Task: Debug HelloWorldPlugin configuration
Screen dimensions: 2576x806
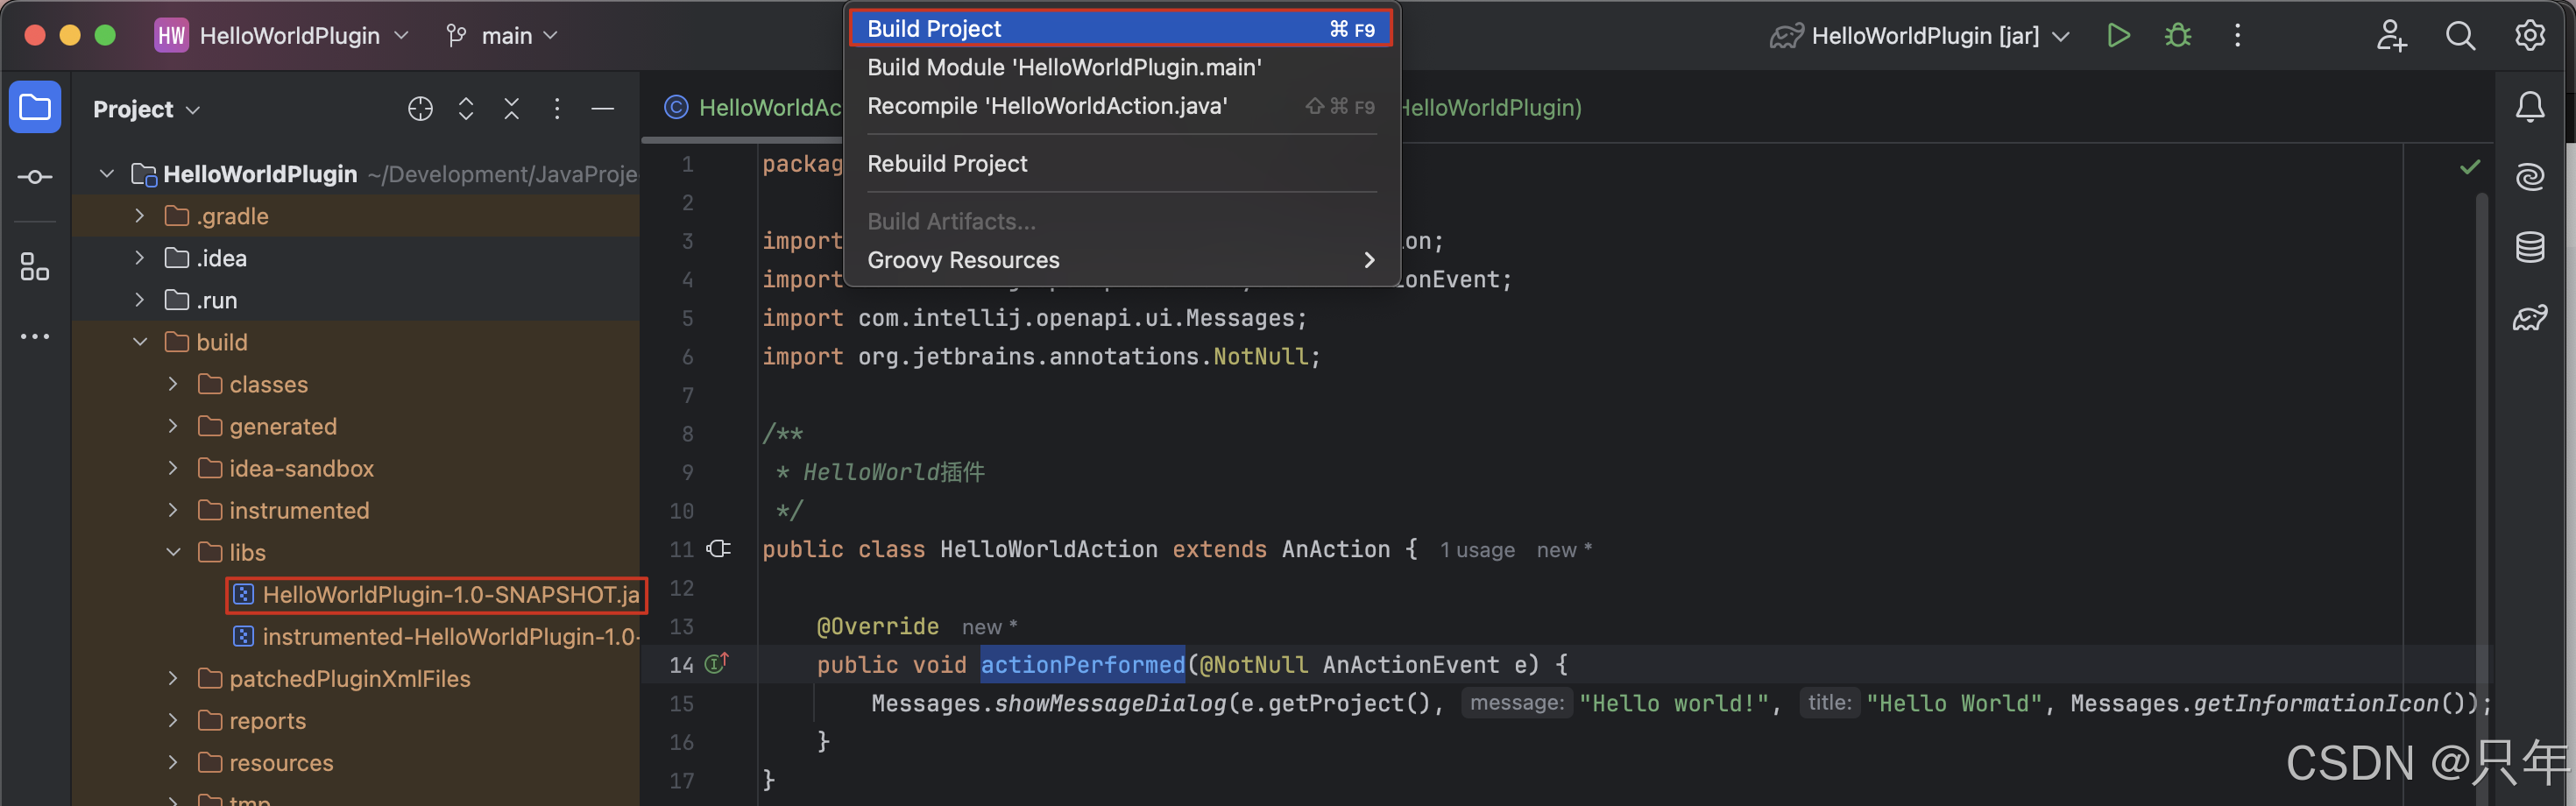Action: coord(2177,36)
